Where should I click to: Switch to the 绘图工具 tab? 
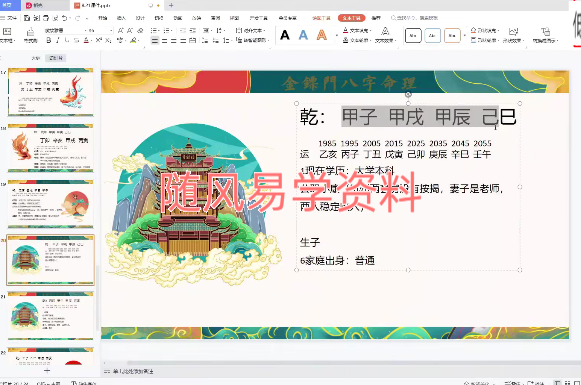click(x=321, y=18)
